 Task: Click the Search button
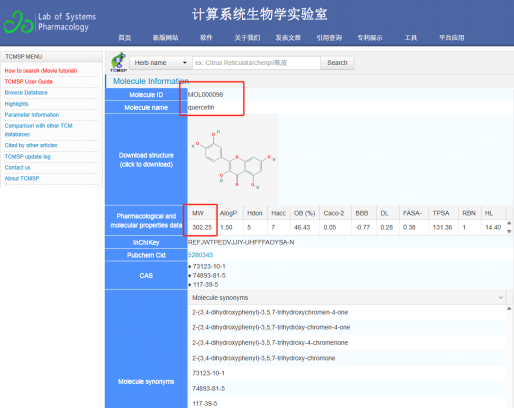(337, 63)
